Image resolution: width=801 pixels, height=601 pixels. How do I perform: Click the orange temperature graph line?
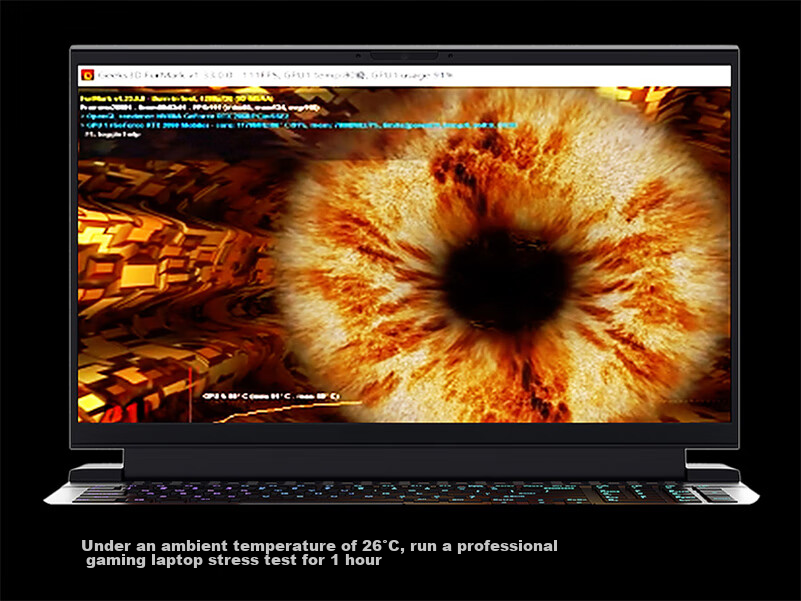(288, 411)
